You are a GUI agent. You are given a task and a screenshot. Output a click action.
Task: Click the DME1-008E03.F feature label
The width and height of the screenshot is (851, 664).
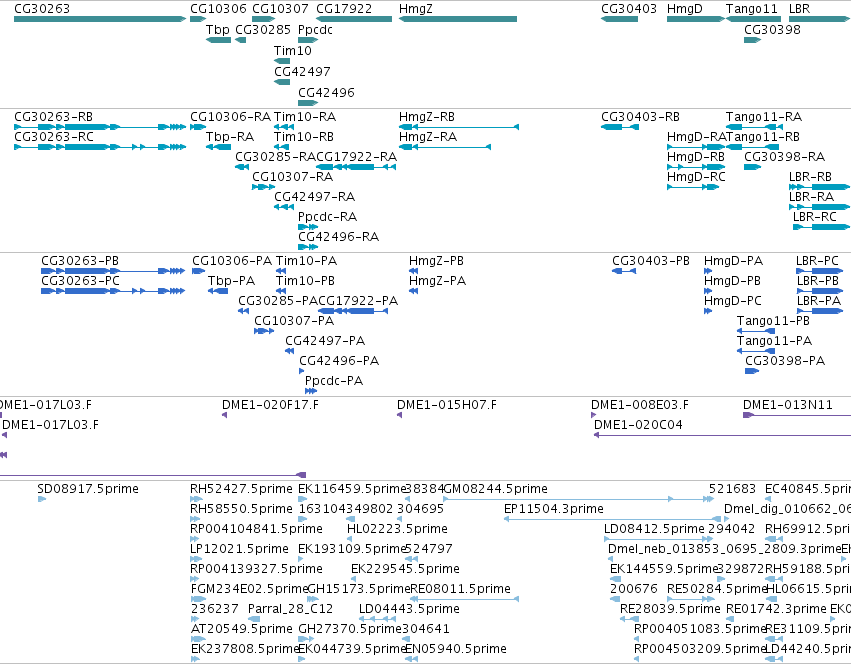click(x=640, y=404)
